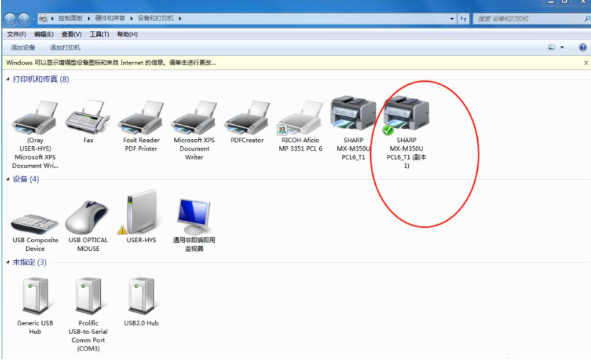
Task: Click the refresh button beside address bar
Action: pyautogui.click(x=463, y=18)
